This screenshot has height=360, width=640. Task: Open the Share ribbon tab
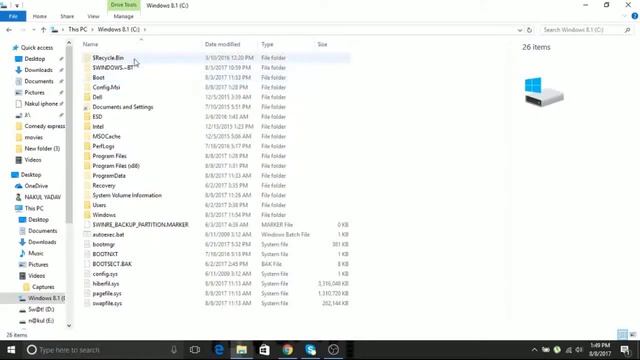[67, 16]
